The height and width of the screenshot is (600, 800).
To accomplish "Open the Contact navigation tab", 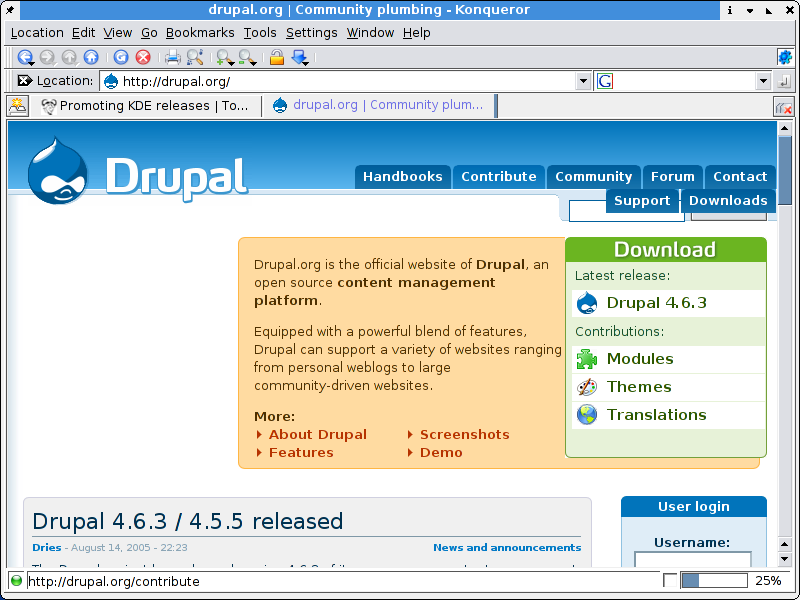I will (740, 177).
